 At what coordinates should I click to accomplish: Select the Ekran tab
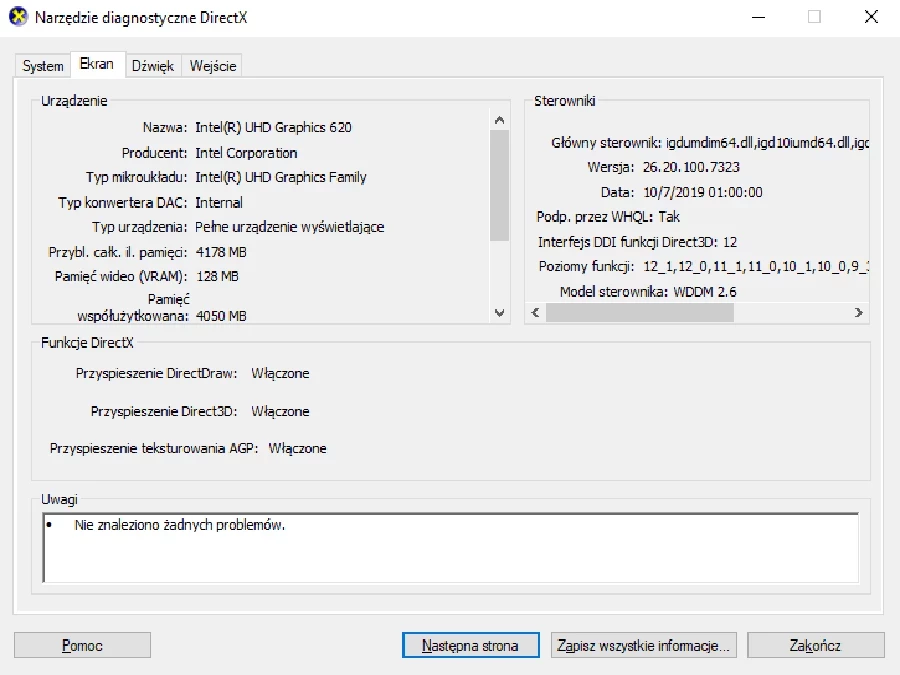pos(97,64)
